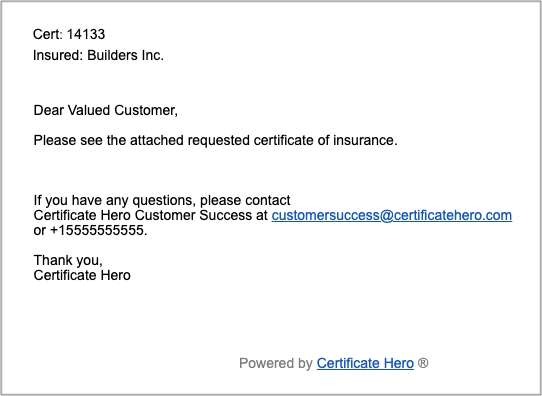Click the 'Thank you,' closing line
Image resolution: width=542 pixels, height=396 pixels.
click(68, 260)
